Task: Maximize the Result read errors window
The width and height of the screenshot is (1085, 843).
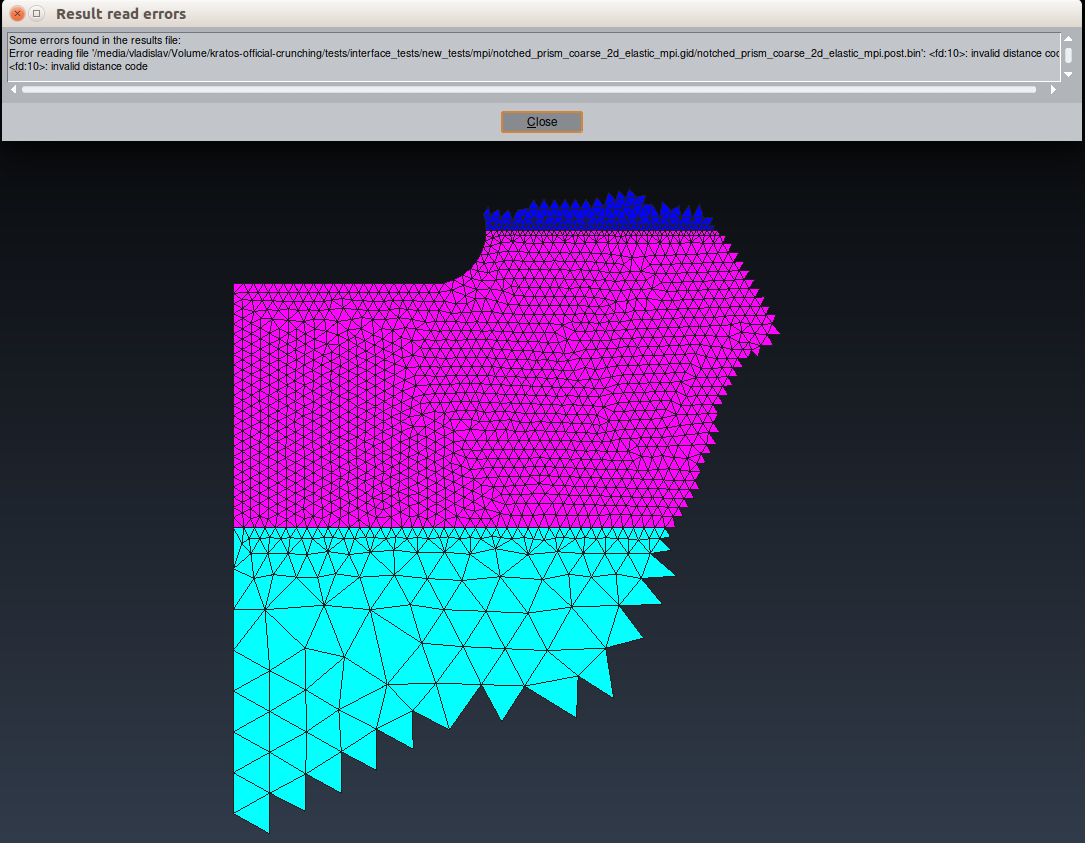Action: (x=37, y=13)
